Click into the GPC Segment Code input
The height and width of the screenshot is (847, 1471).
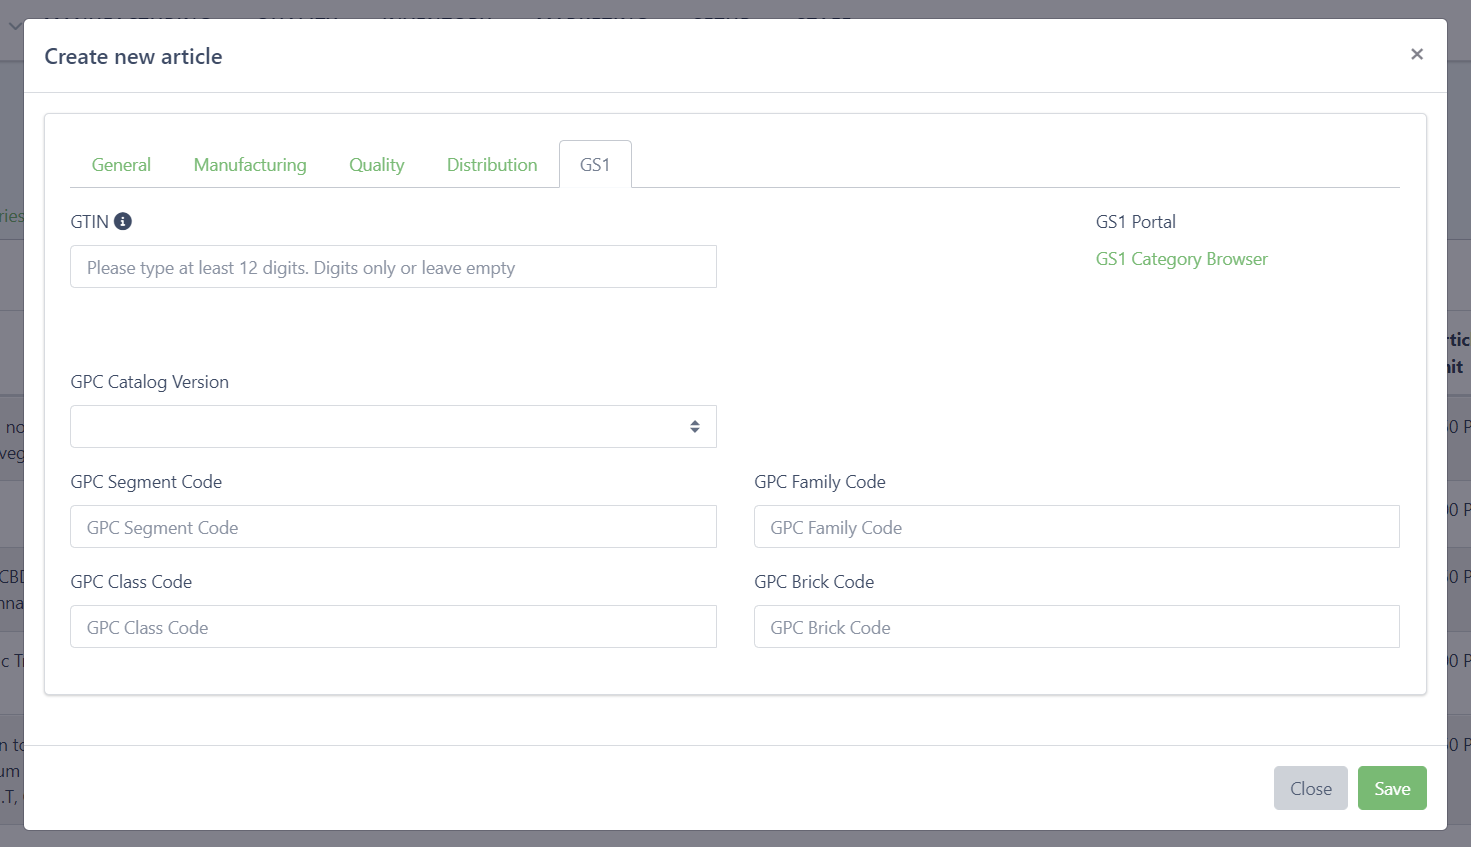click(393, 527)
